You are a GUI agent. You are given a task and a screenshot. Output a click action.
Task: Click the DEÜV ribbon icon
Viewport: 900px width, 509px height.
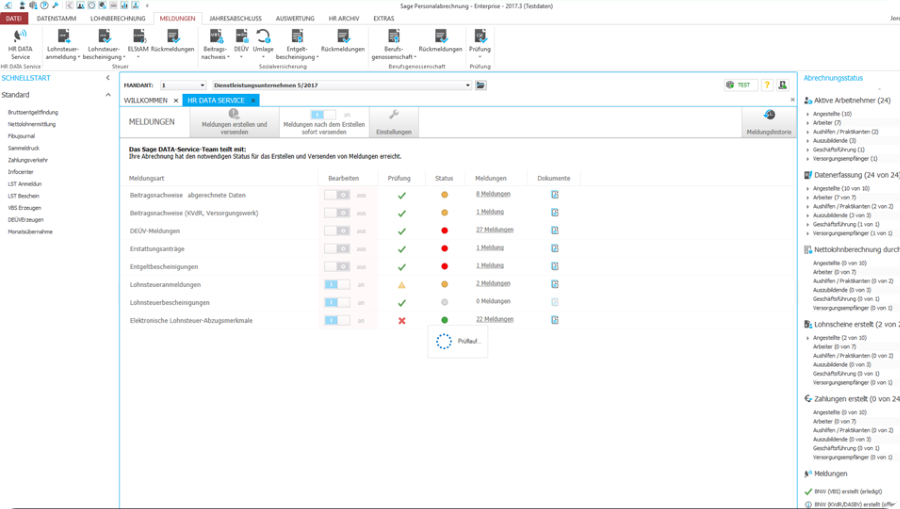coord(241,45)
